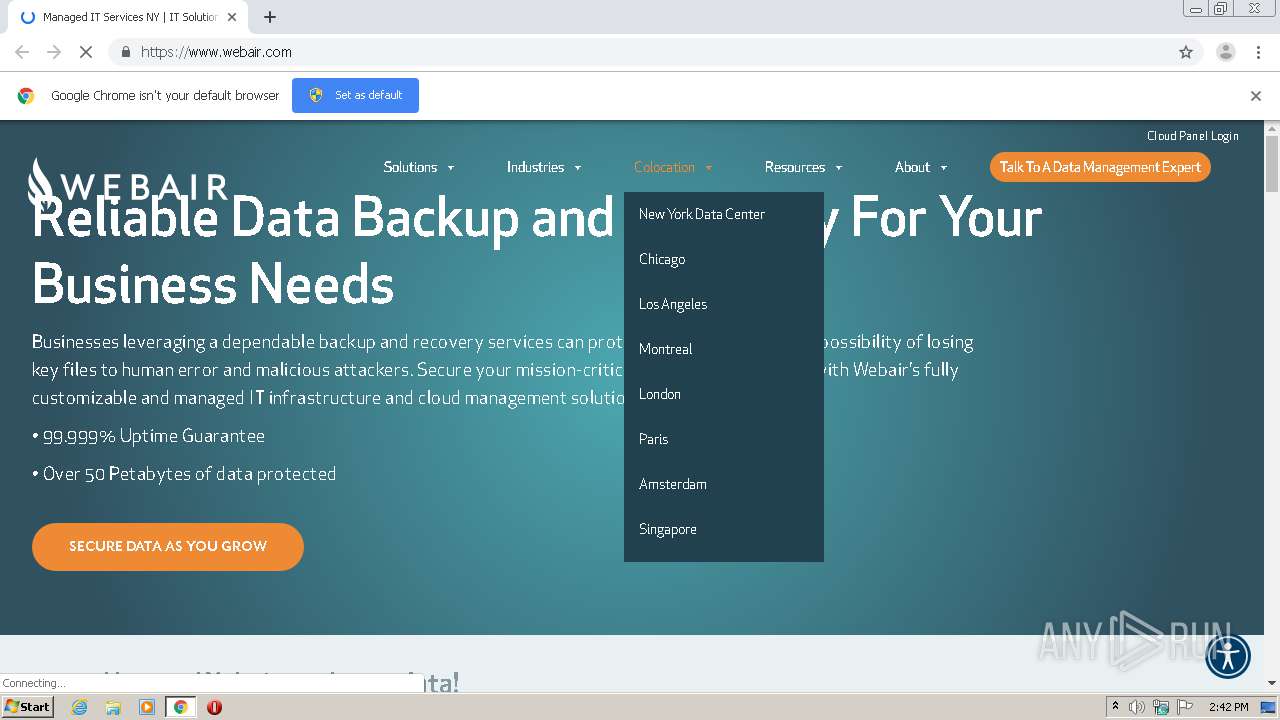Dismiss the default browser notification bar
1280x720 pixels.
[1256, 96]
